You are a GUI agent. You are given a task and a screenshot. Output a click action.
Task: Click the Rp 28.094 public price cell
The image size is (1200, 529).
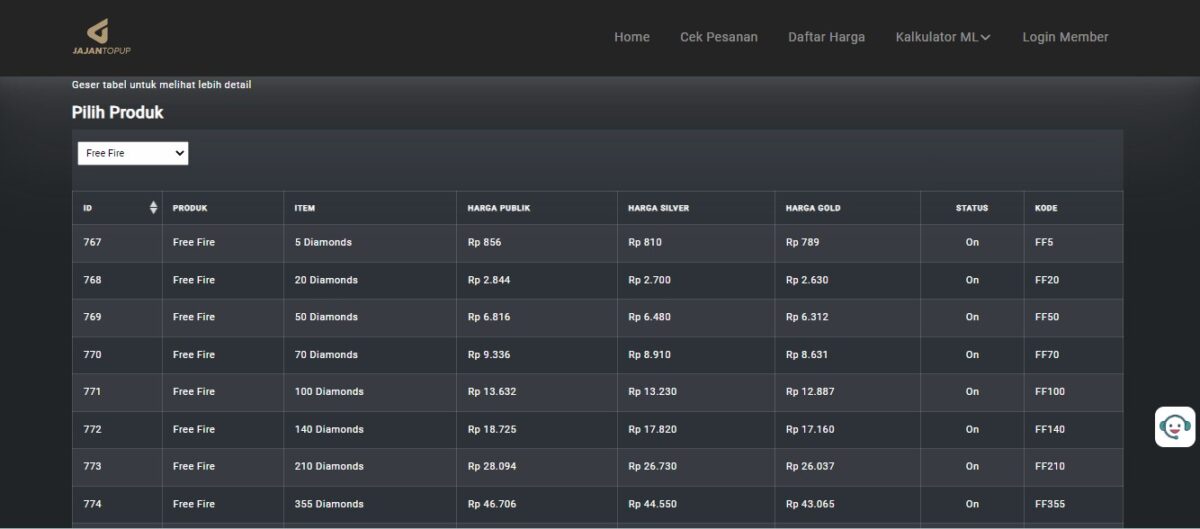492,466
